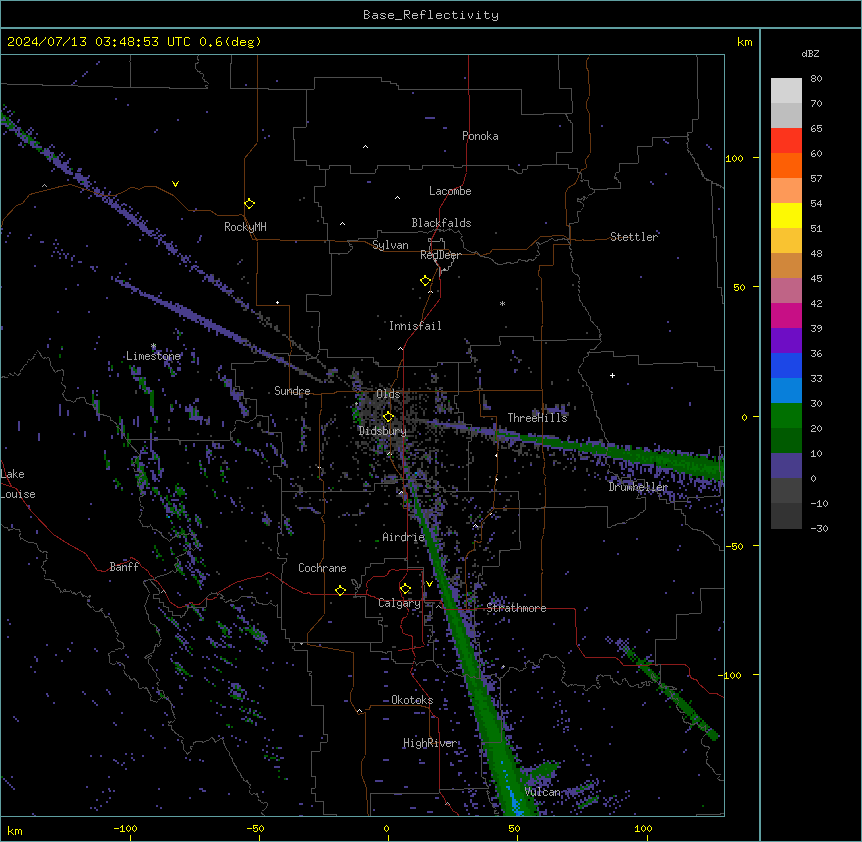Click the white asterisk above Limestone
This screenshot has height=842, width=862.
(x=153, y=346)
